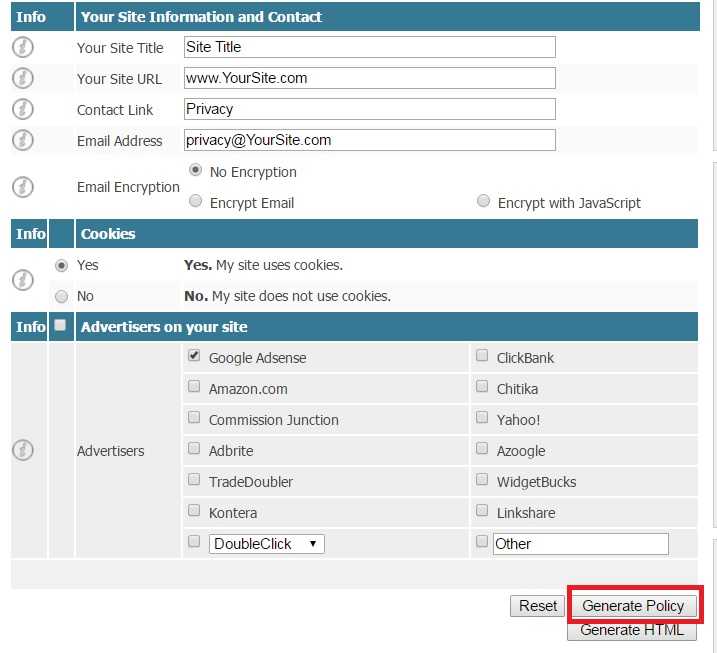Click the Your Site Title text field

(x=369, y=47)
